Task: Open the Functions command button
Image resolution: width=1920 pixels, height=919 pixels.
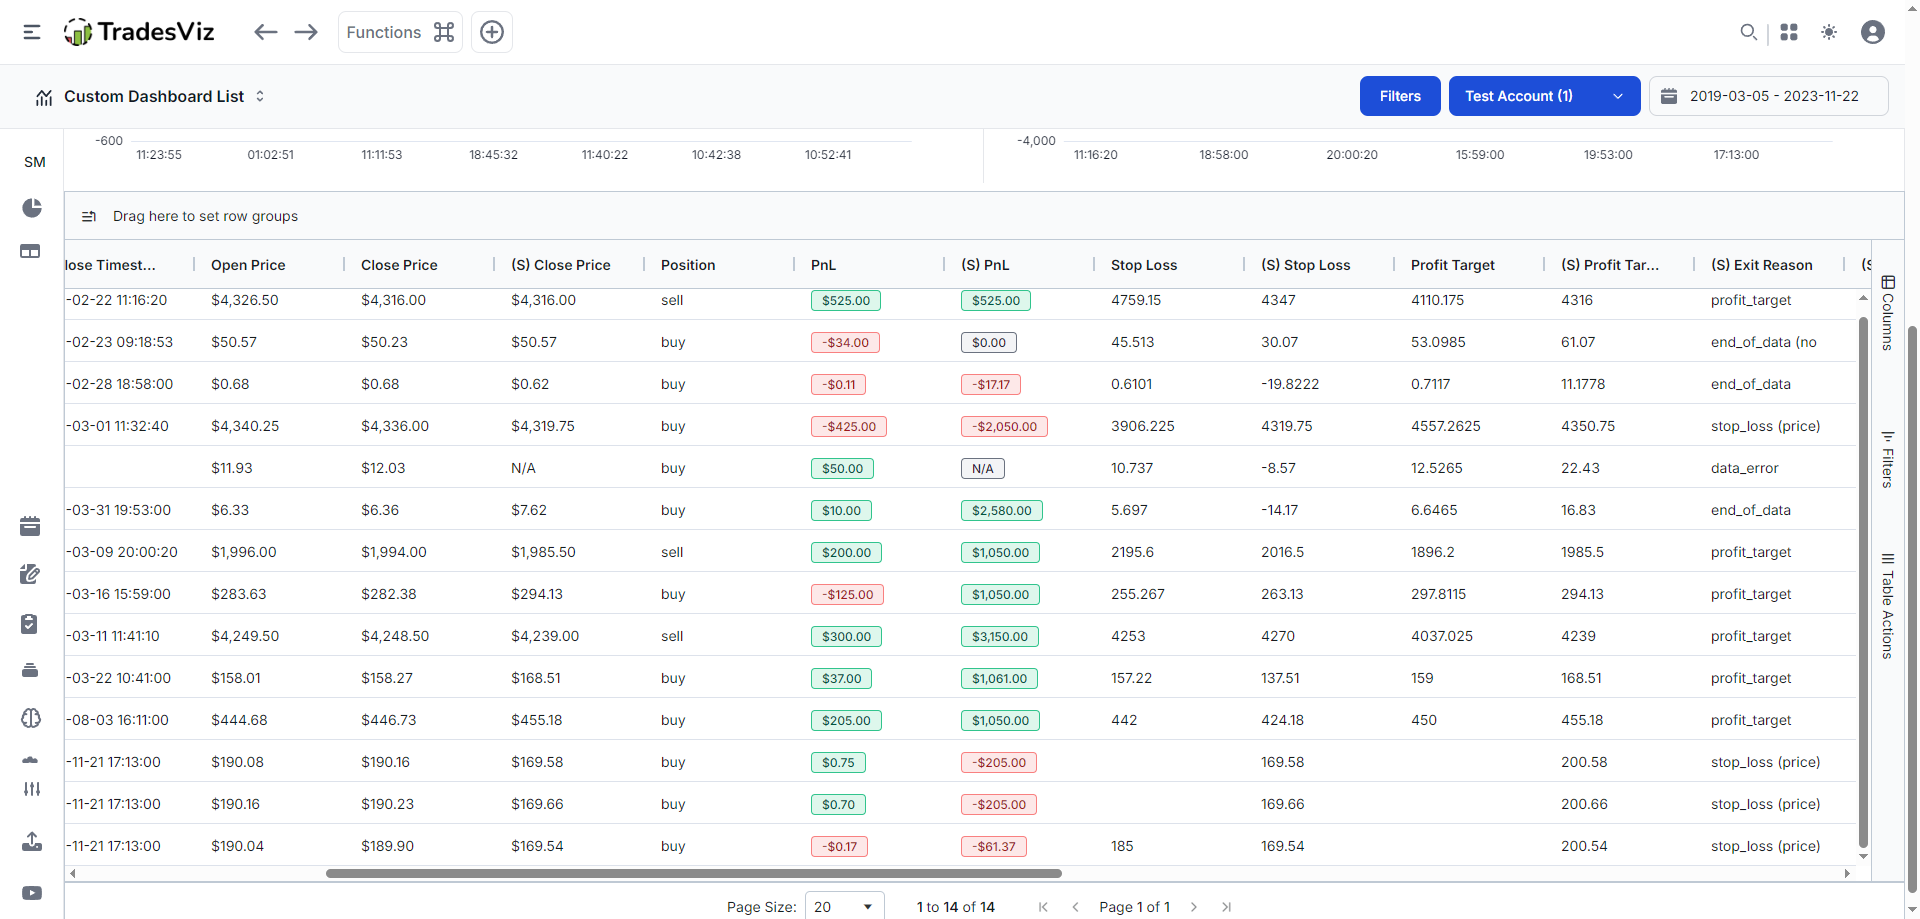Action: point(400,32)
